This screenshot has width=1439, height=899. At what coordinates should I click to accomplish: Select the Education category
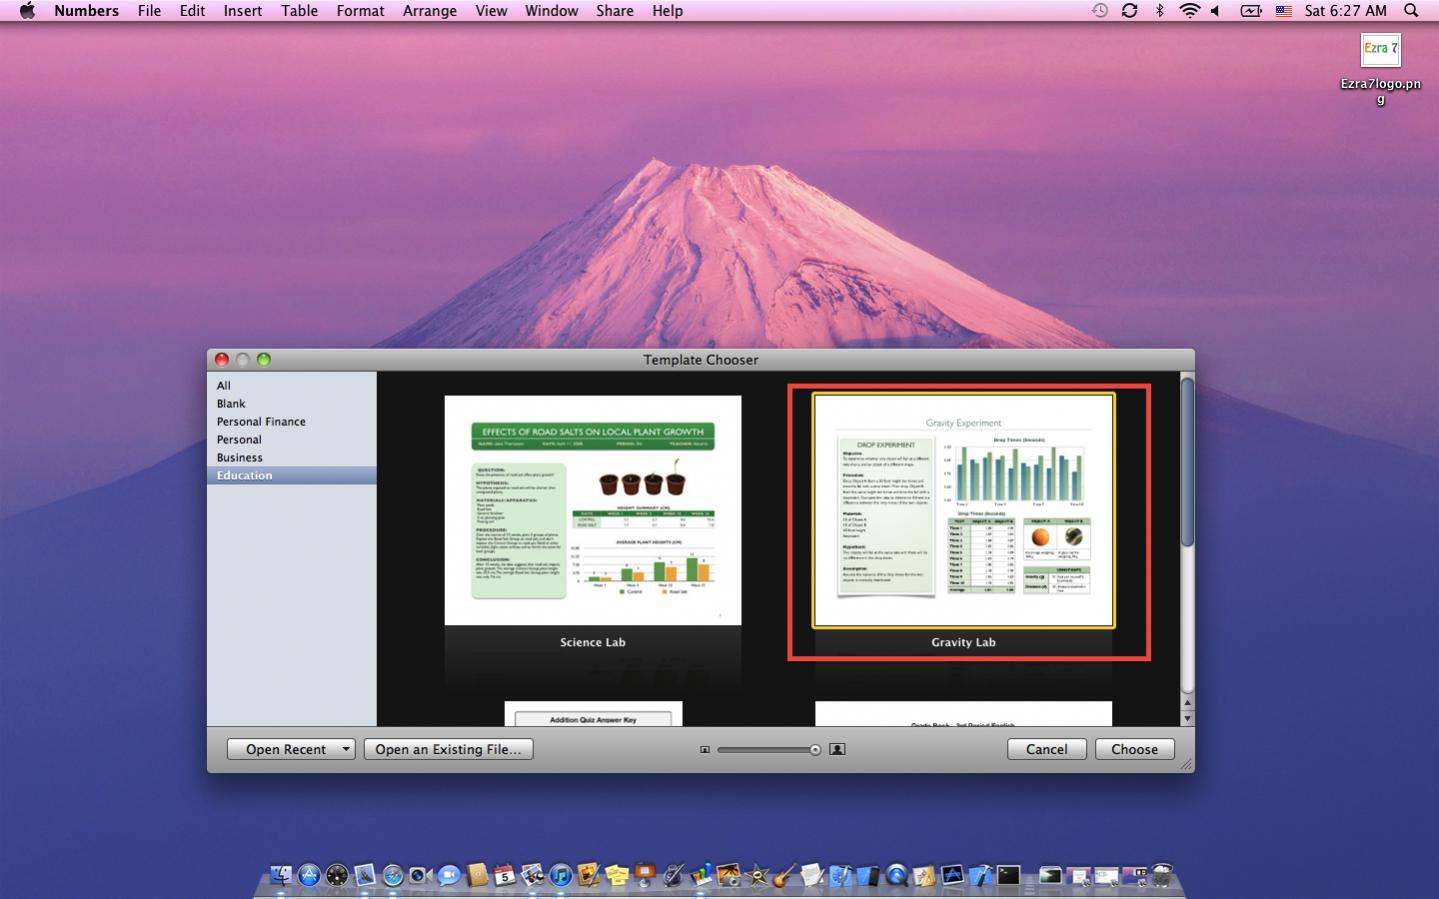(292, 476)
